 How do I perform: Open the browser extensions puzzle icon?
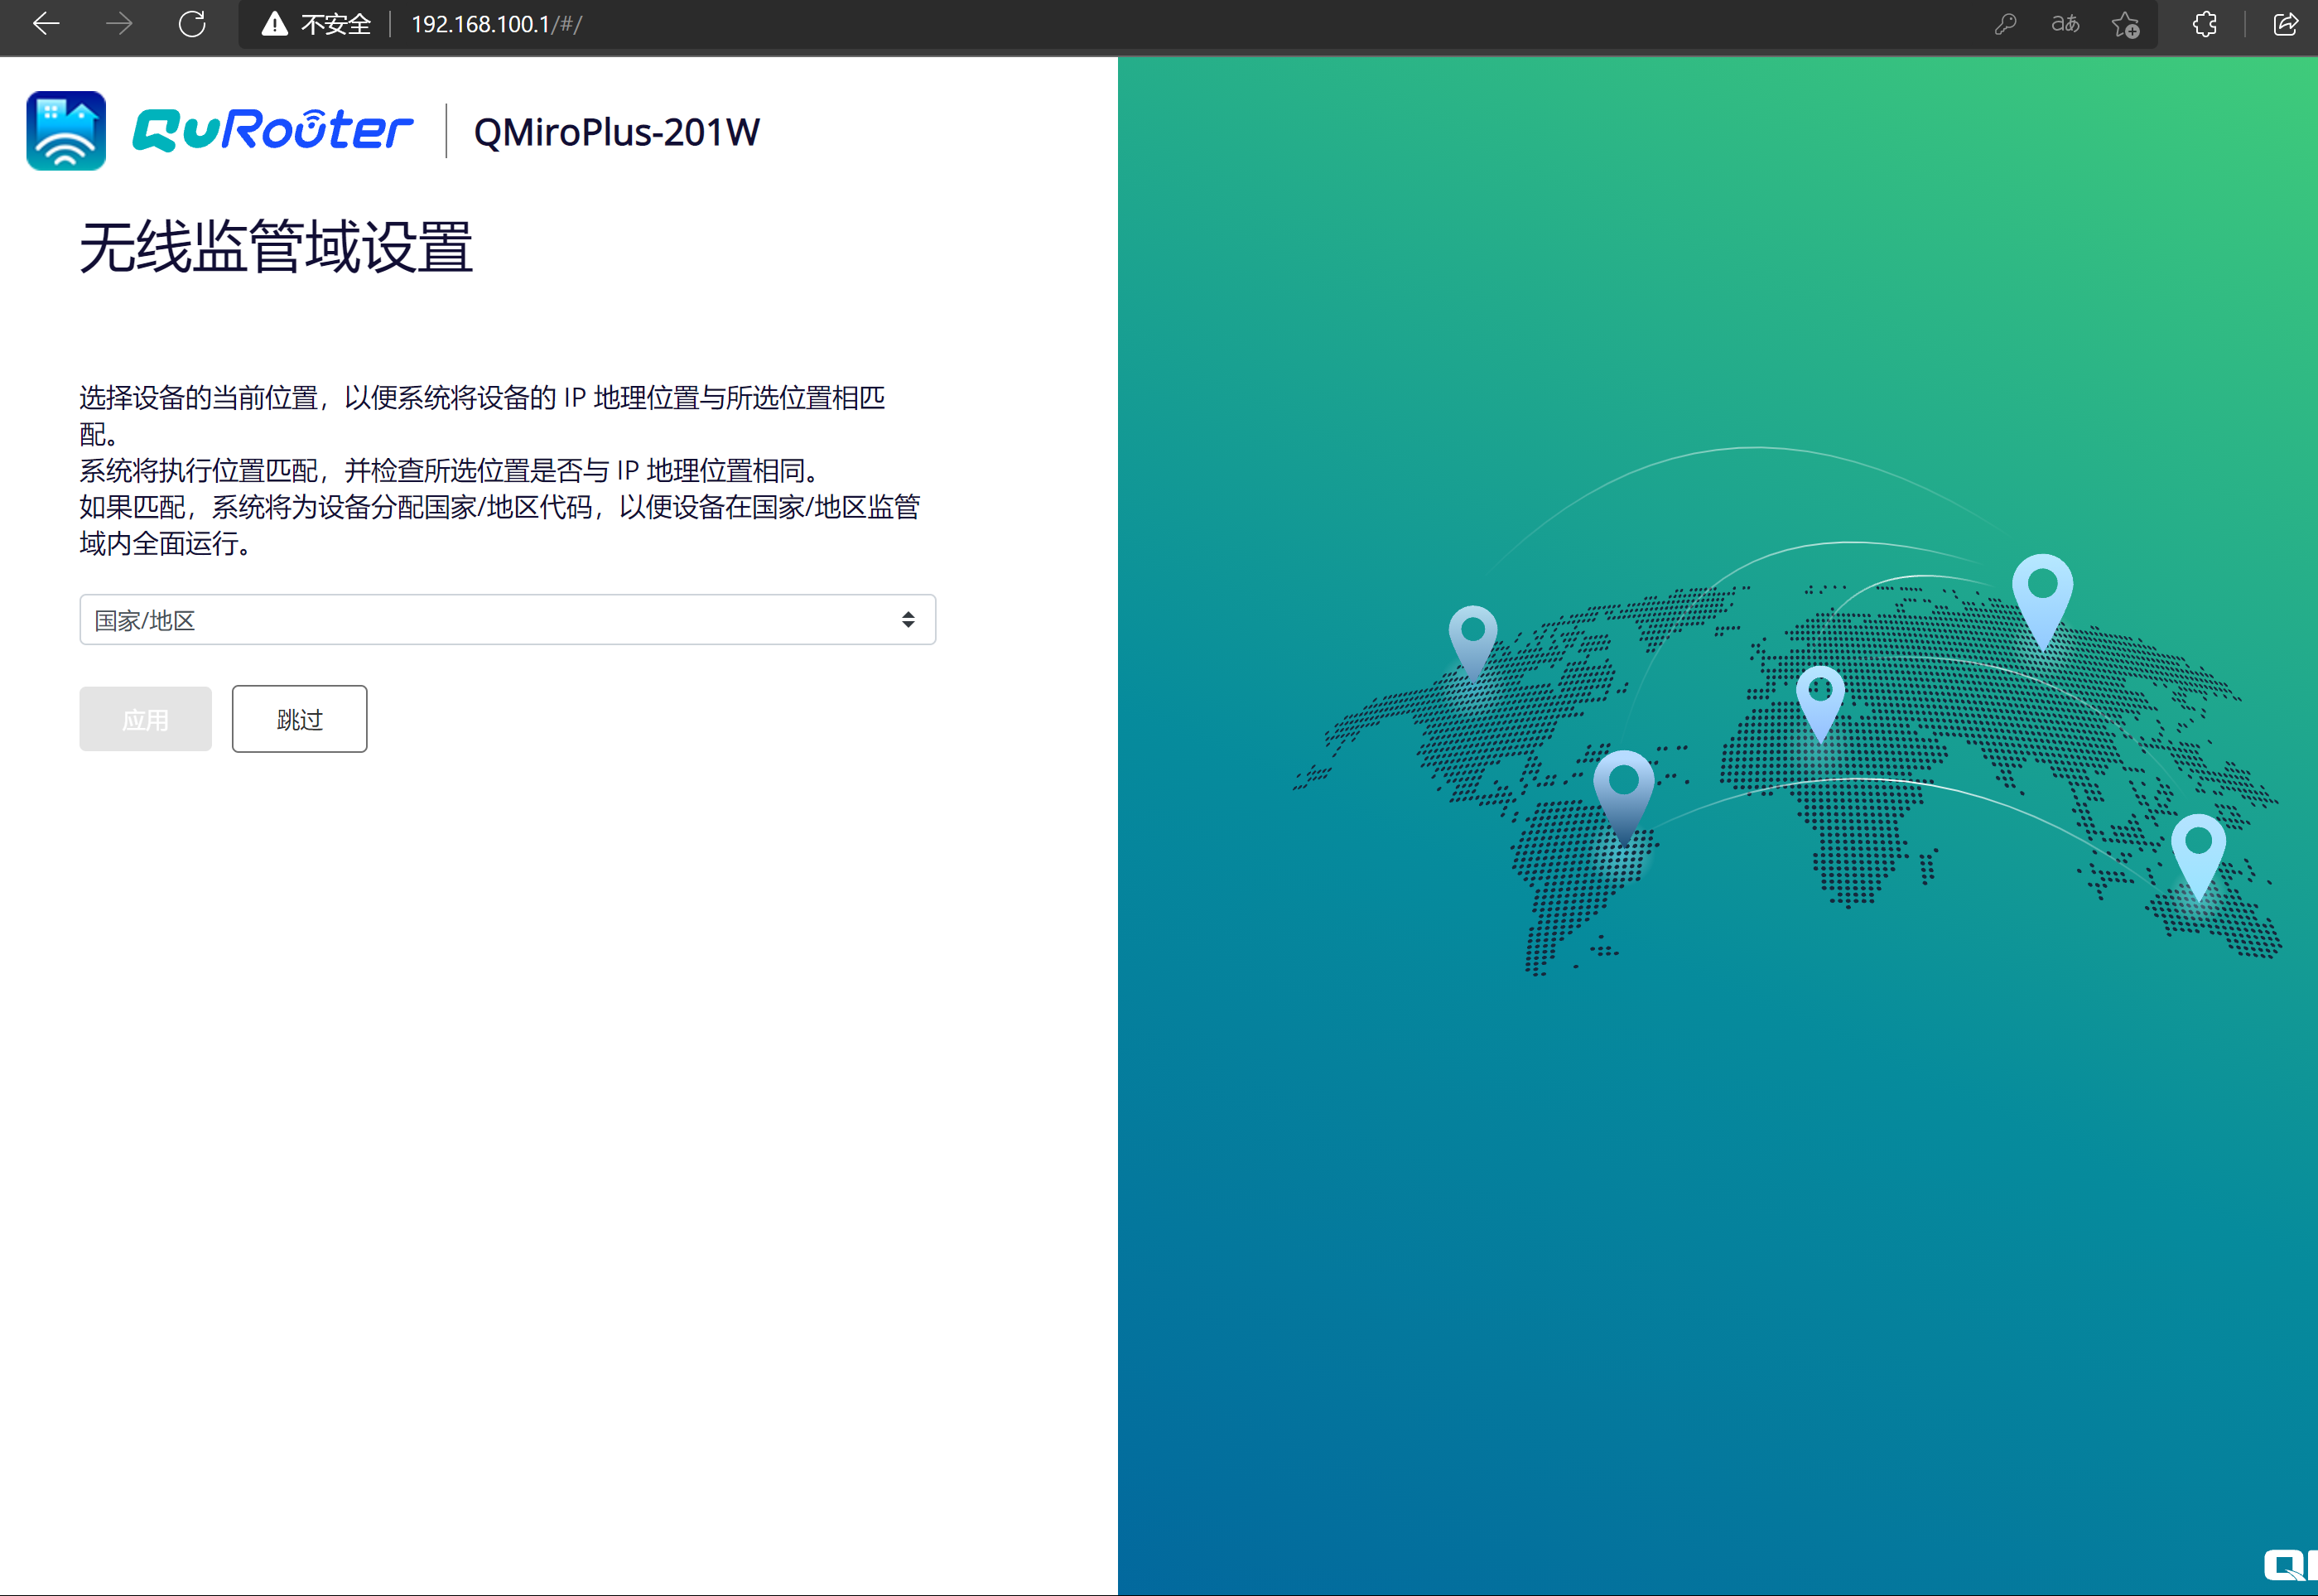point(2205,24)
